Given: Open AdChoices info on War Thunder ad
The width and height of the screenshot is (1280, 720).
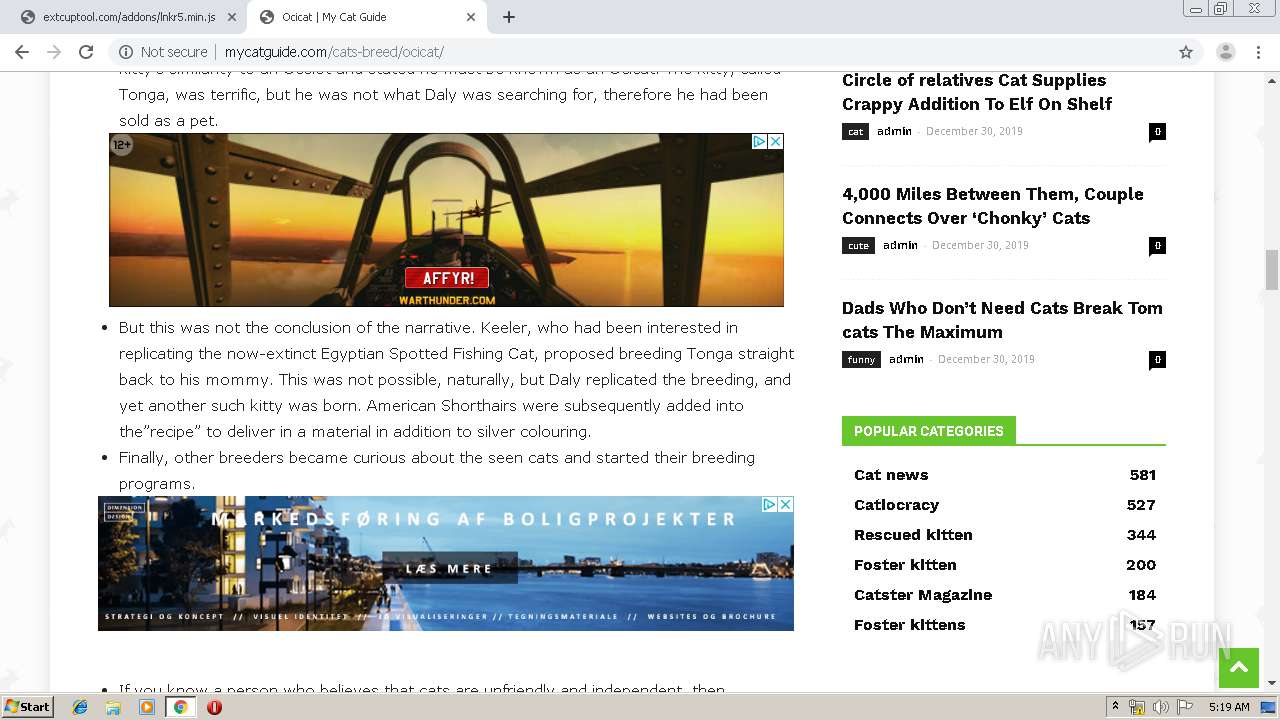Looking at the screenshot, I should (759, 142).
